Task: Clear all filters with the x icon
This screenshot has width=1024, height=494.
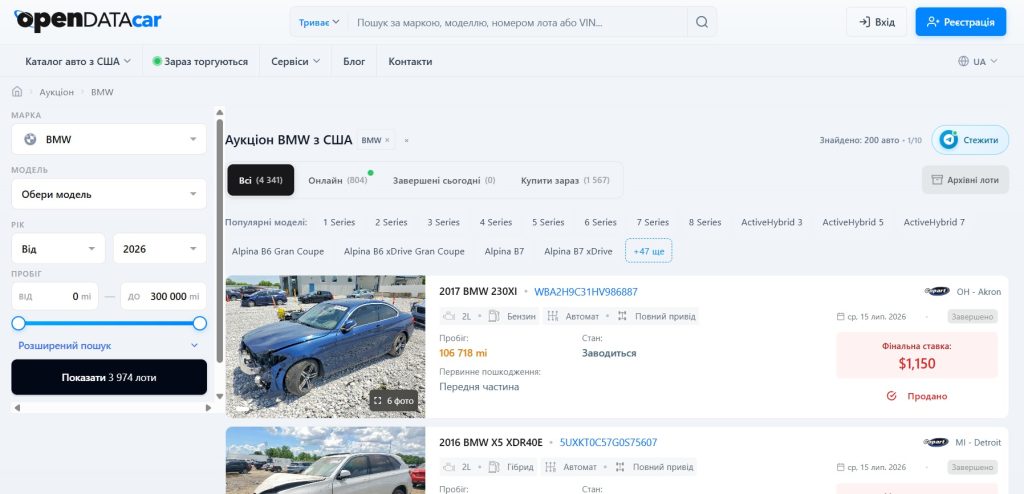Action: 406,140
